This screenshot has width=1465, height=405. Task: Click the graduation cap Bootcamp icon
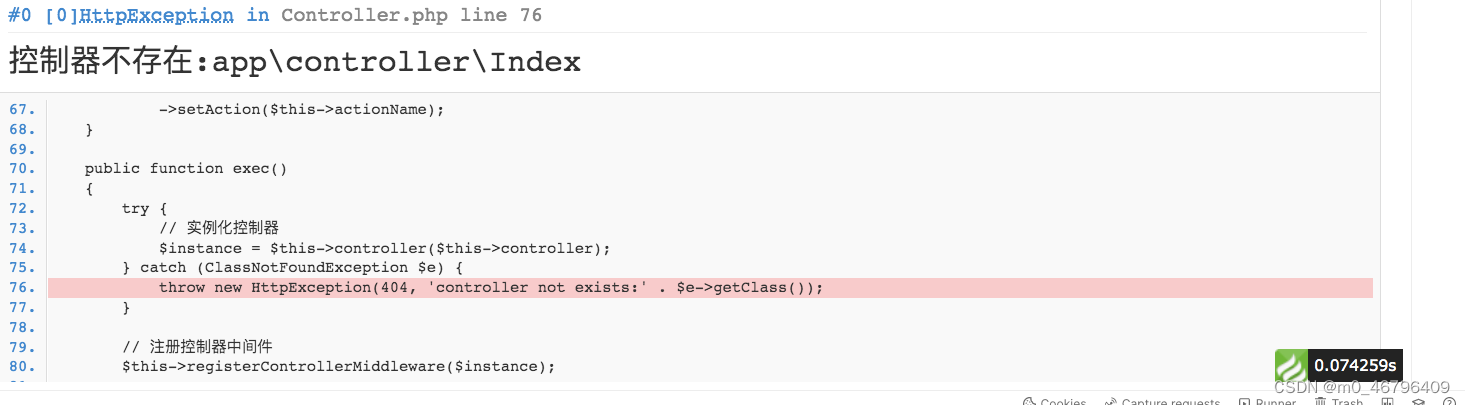point(1418,402)
